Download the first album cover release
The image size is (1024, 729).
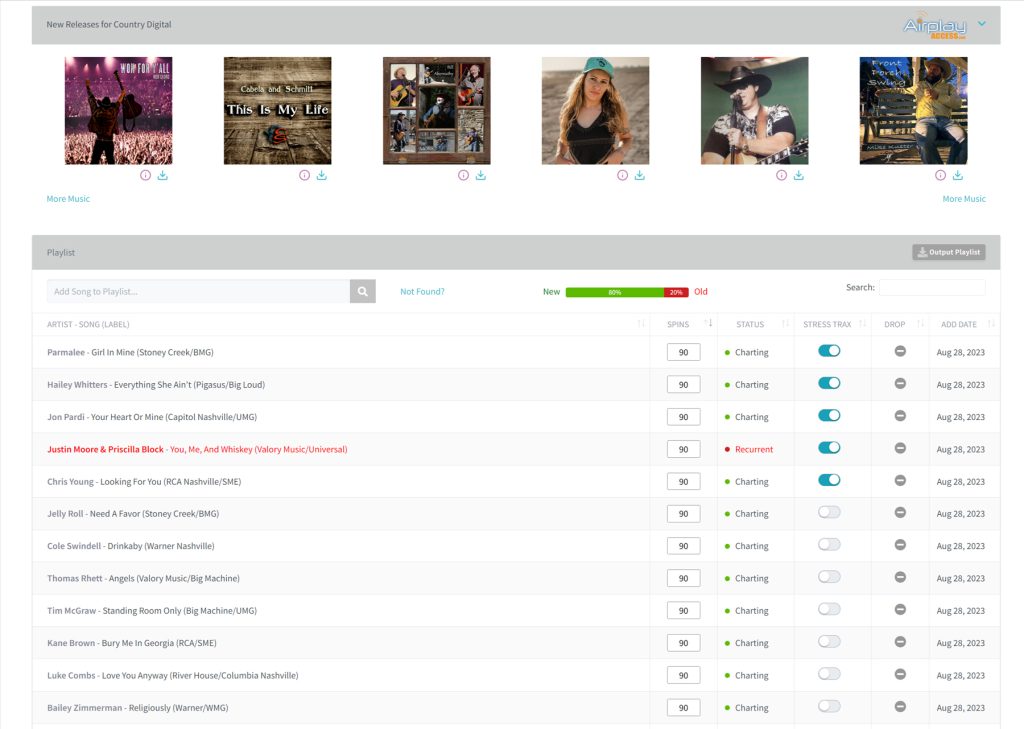tap(162, 175)
